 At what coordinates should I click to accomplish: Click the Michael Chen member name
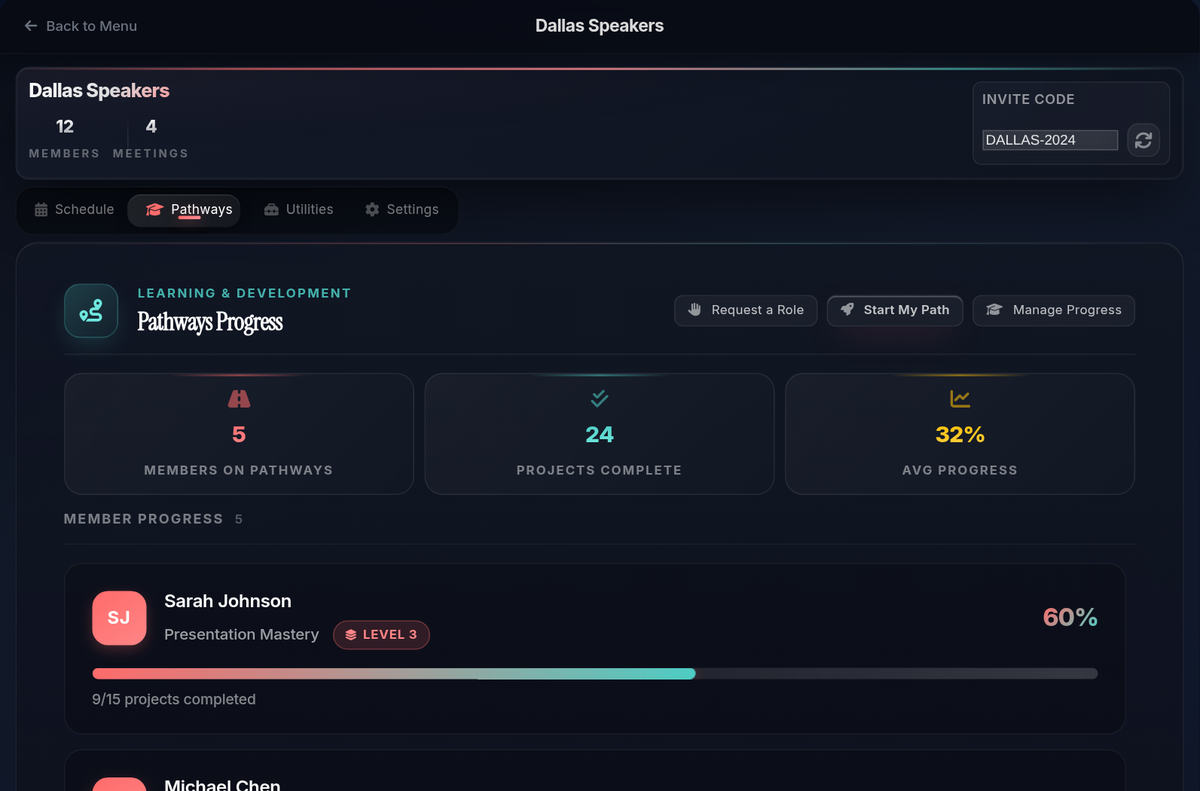tap(222, 785)
